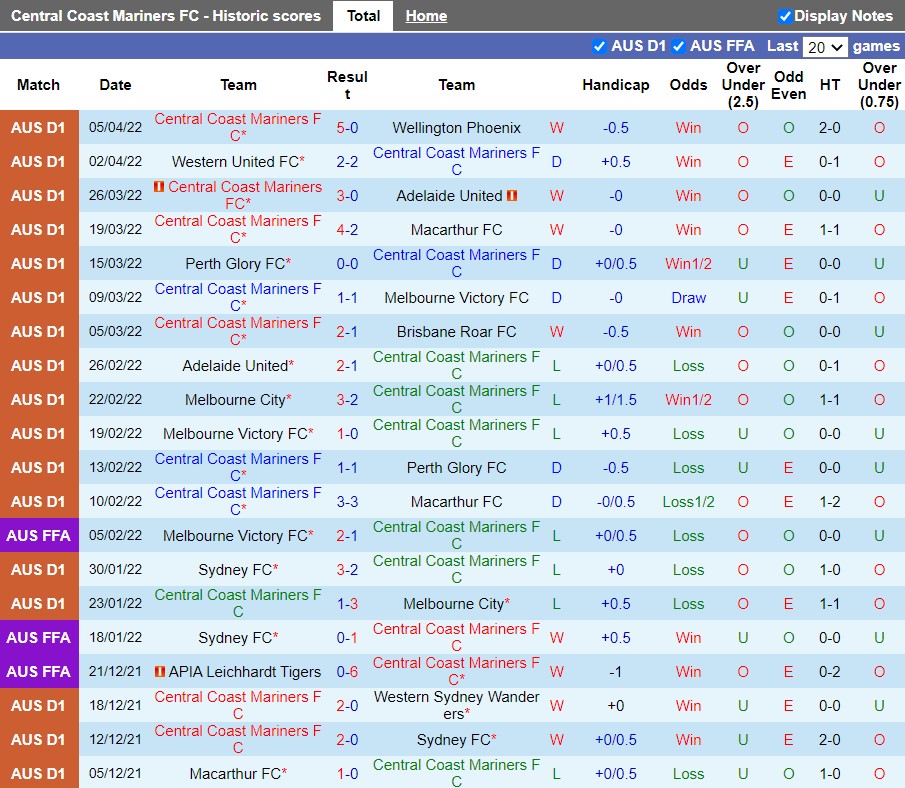Toggle the AUS D1 league checkbox

(599, 46)
